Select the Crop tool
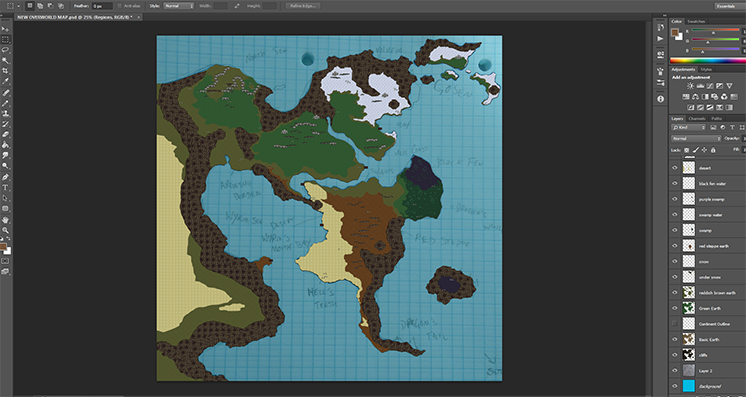 (x=5, y=71)
